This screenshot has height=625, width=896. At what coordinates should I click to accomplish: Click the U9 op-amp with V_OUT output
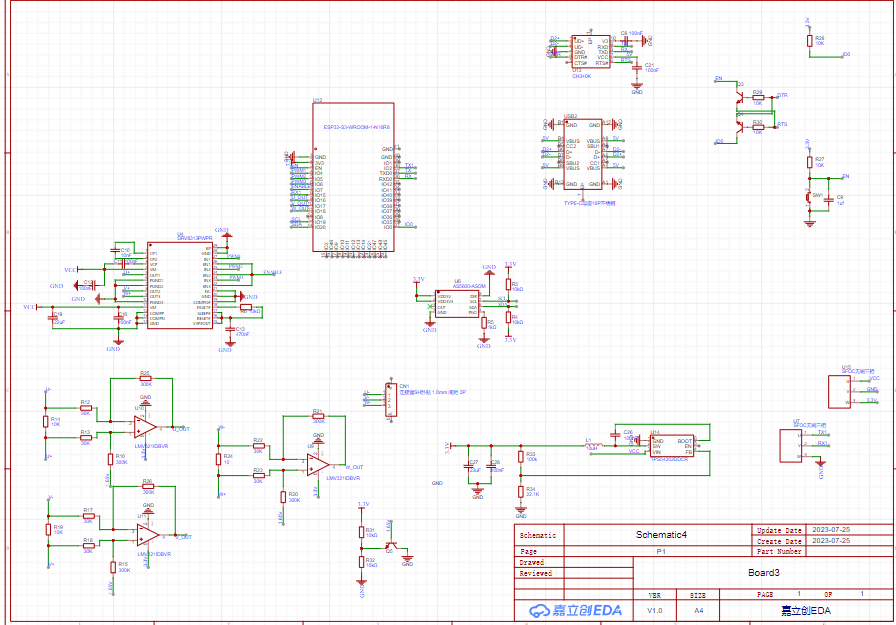pos(319,464)
